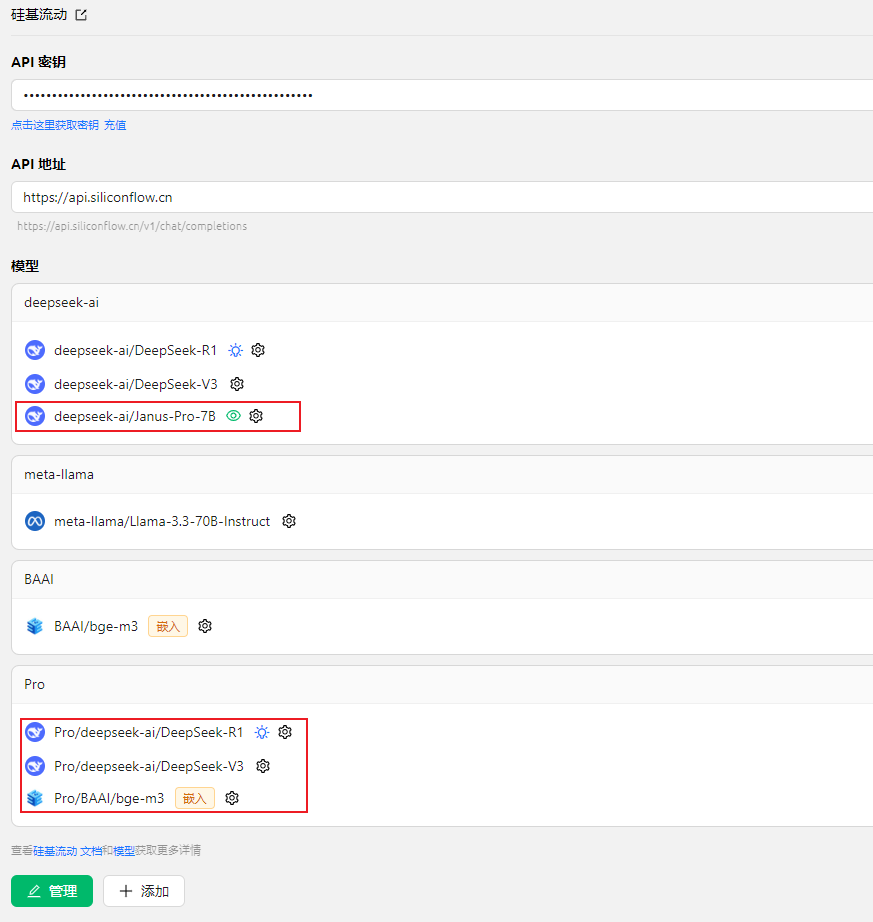The width and height of the screenshot is (873, 922).
Task: Collapse the meta-llama model group header
Action: click(x=442, y=475)
